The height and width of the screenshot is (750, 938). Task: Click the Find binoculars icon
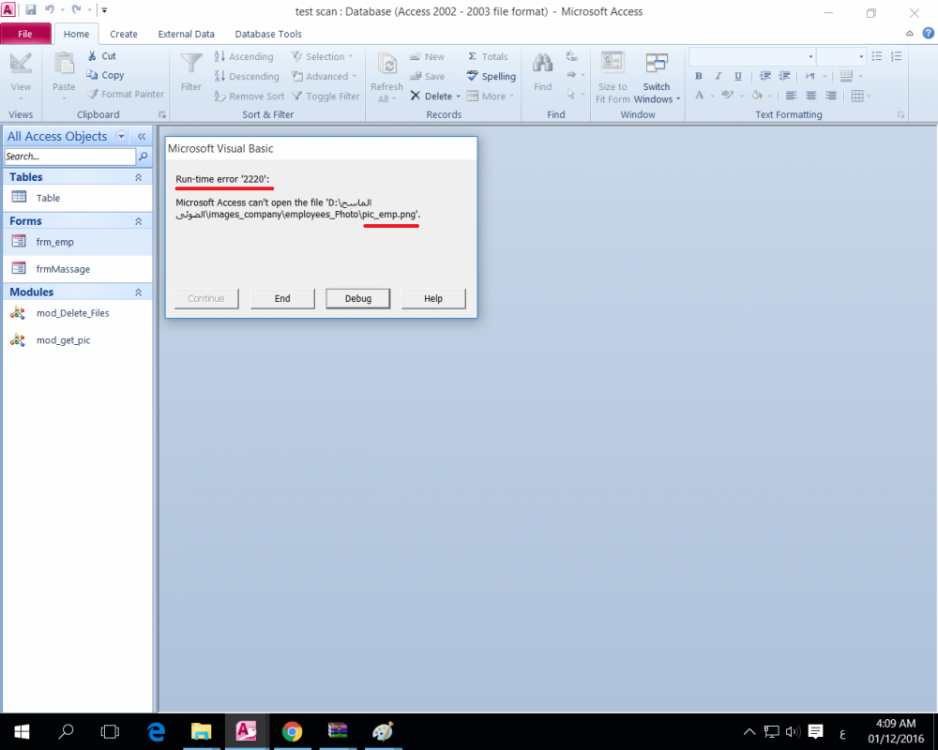[x=543, y=63]
